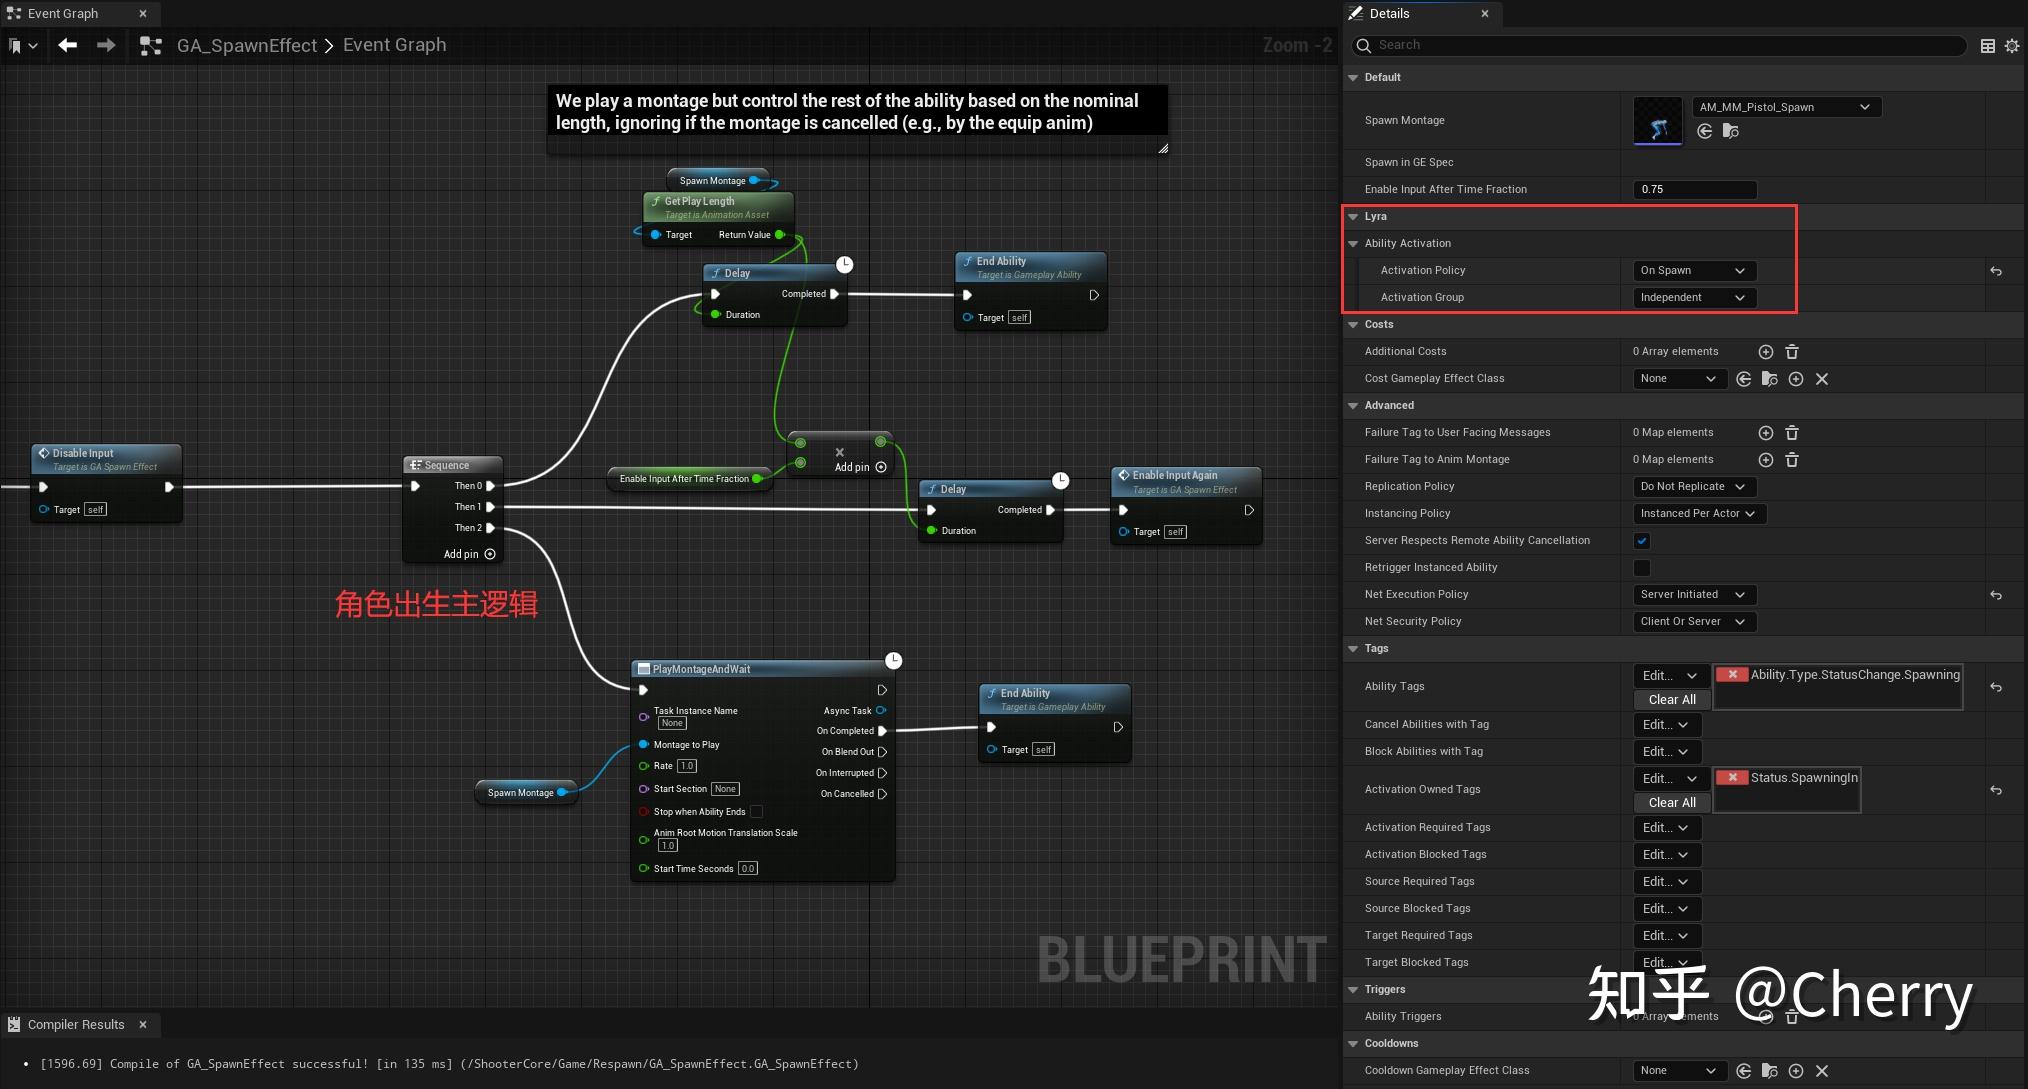Screen dimensions: 2028x1089
Task: Select the Event Graph tab
Action: pos(62,14)
